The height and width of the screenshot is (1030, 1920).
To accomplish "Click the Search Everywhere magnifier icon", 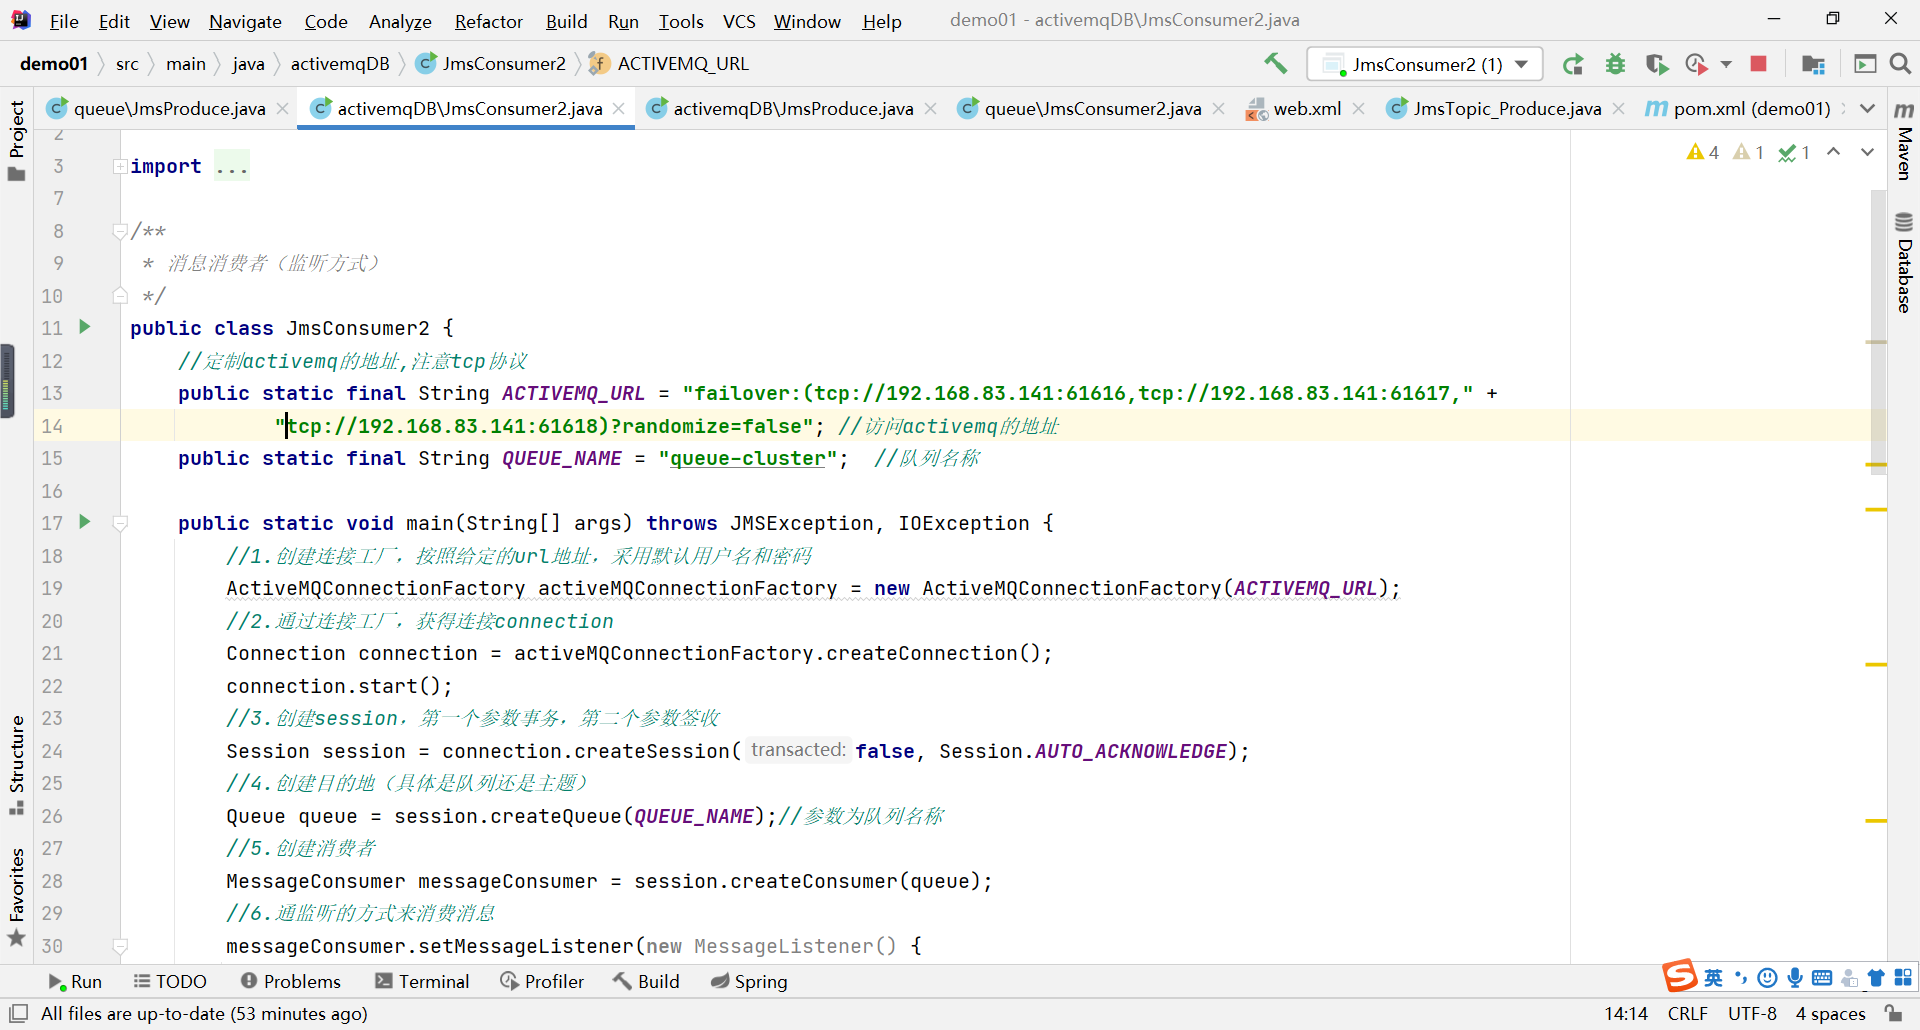I will [x=1900, y=64].
